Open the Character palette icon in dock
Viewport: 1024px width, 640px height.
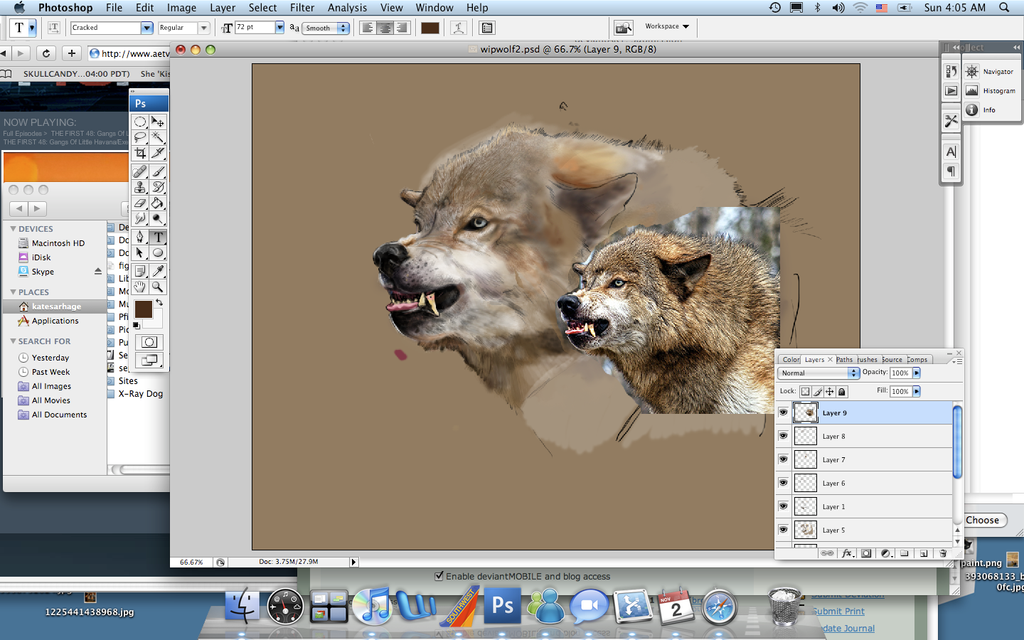(x=951, y=152)
